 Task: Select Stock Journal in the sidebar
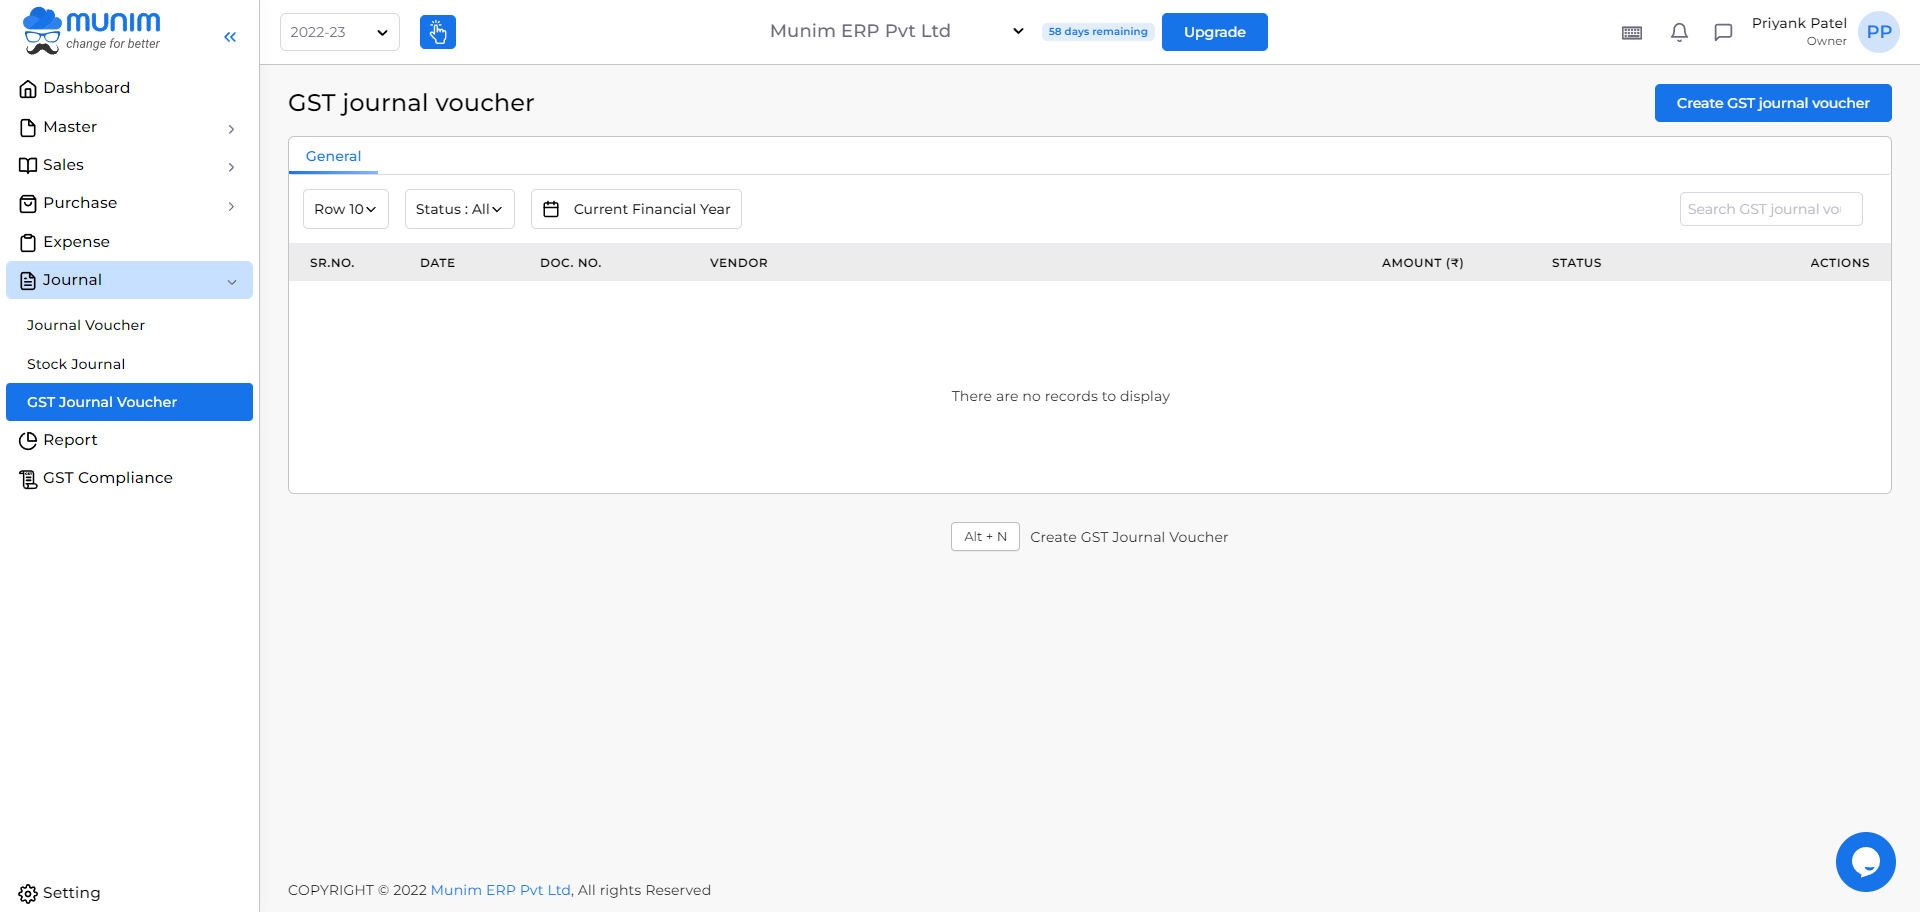pos(76,363)
